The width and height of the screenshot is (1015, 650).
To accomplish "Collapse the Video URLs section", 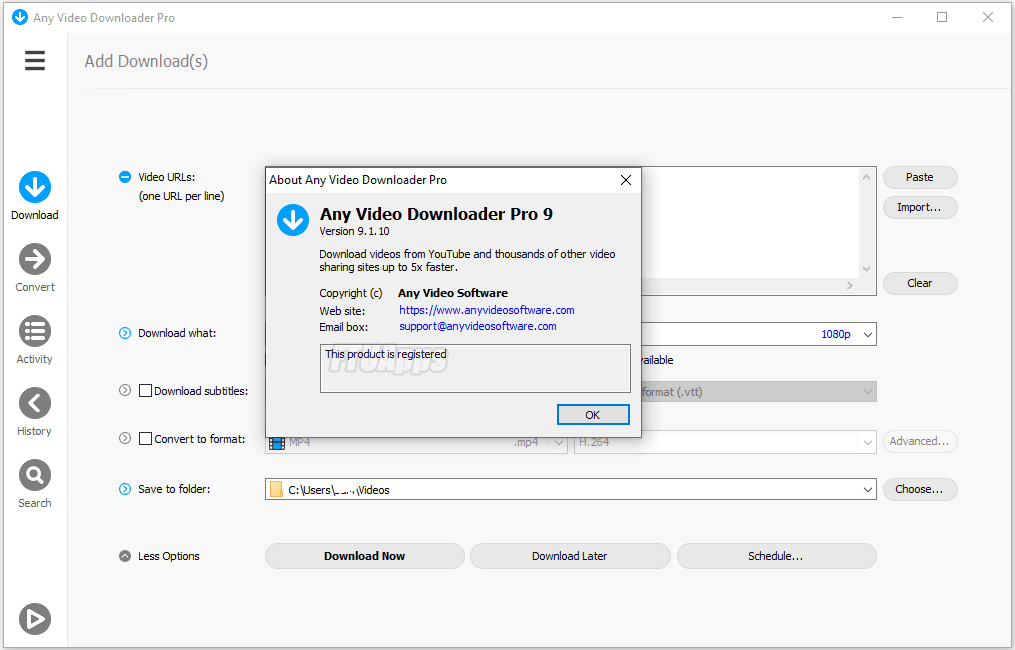I will coord(125,177).
